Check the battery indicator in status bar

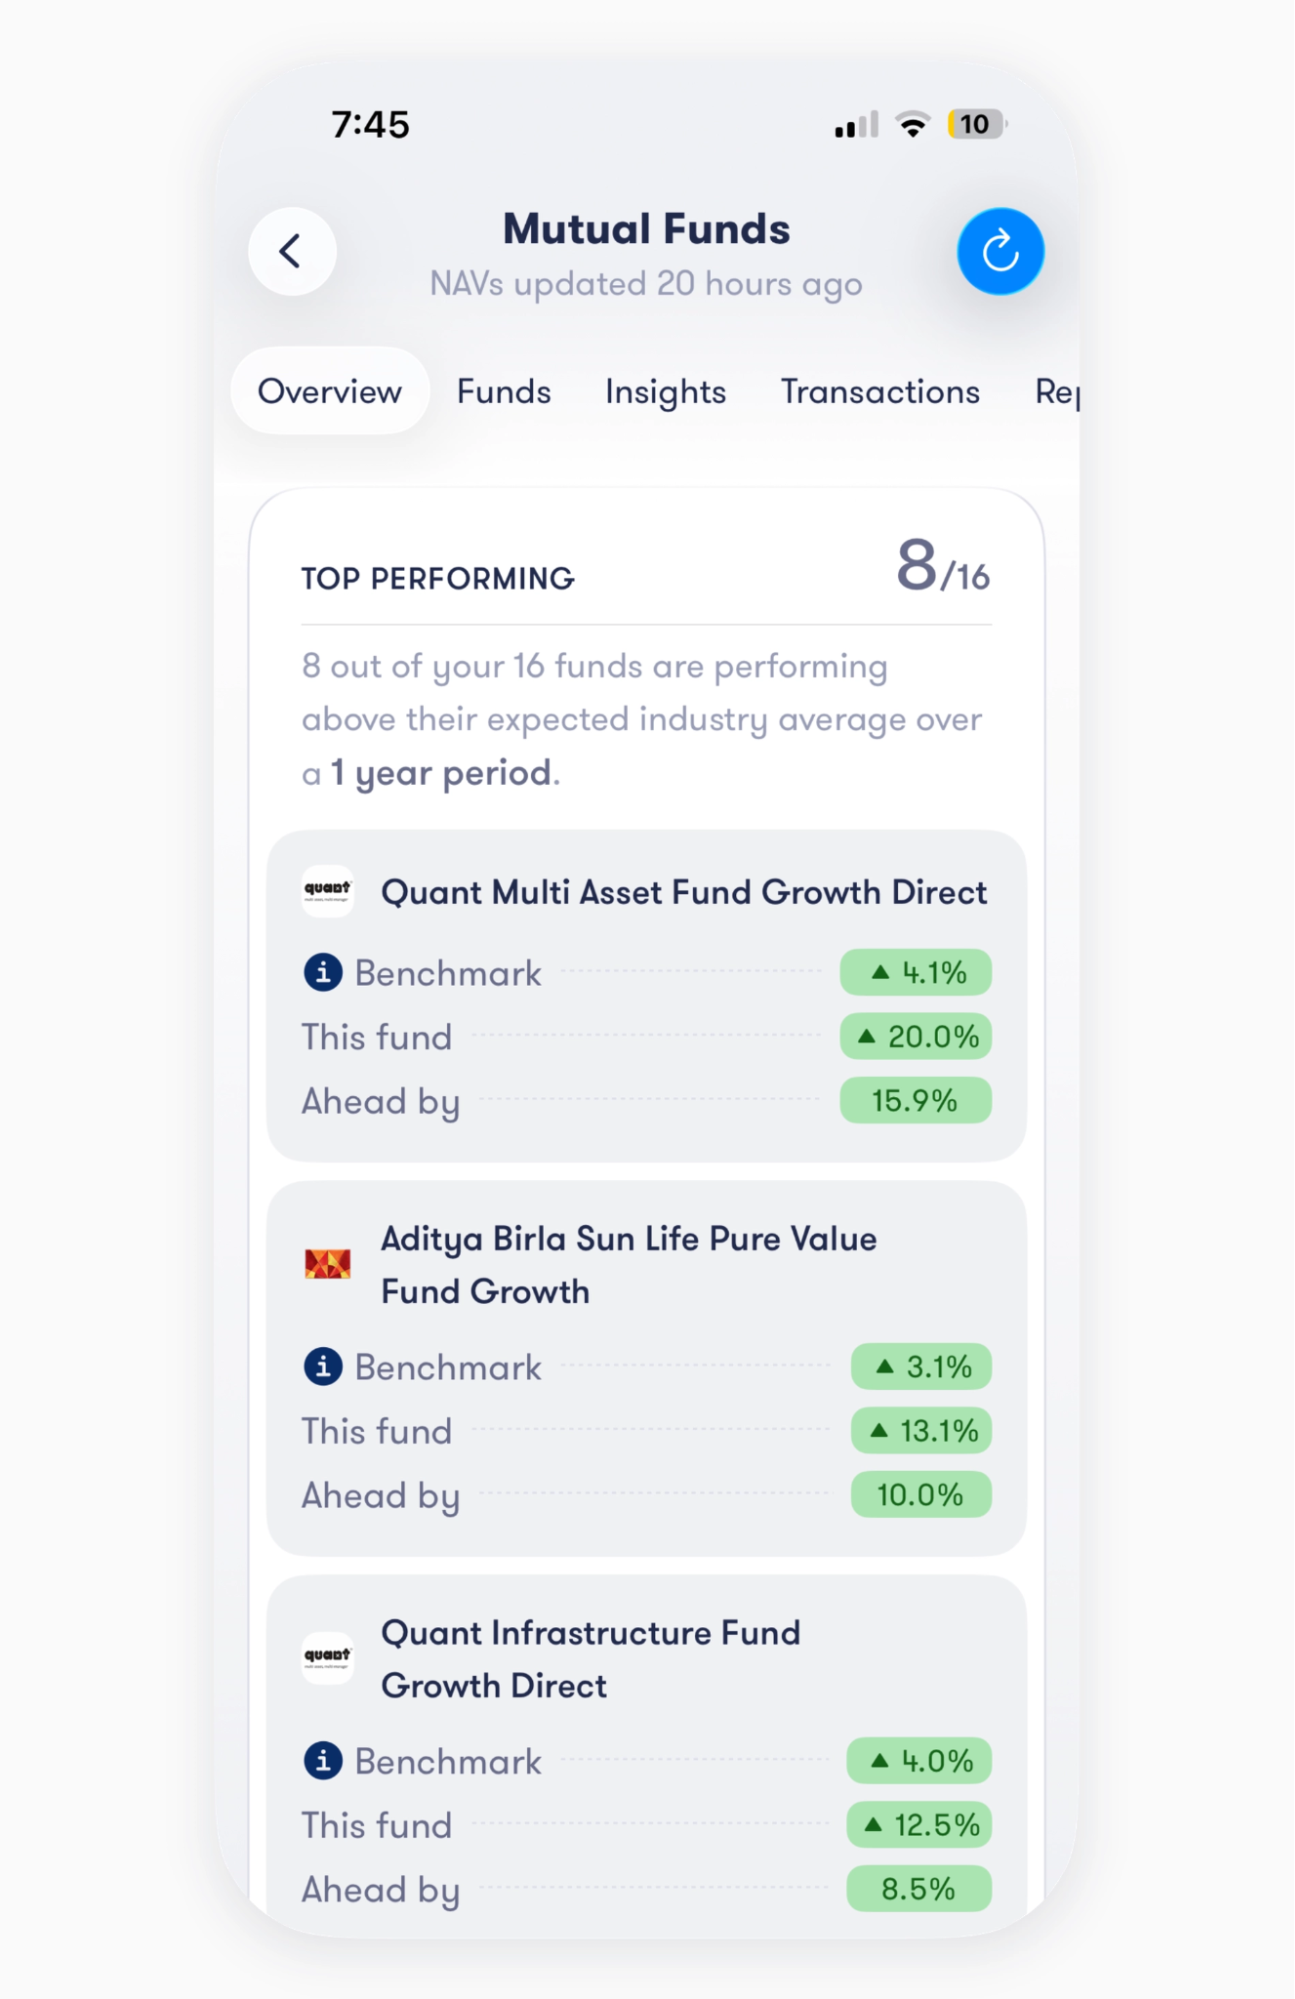point(977,124)
